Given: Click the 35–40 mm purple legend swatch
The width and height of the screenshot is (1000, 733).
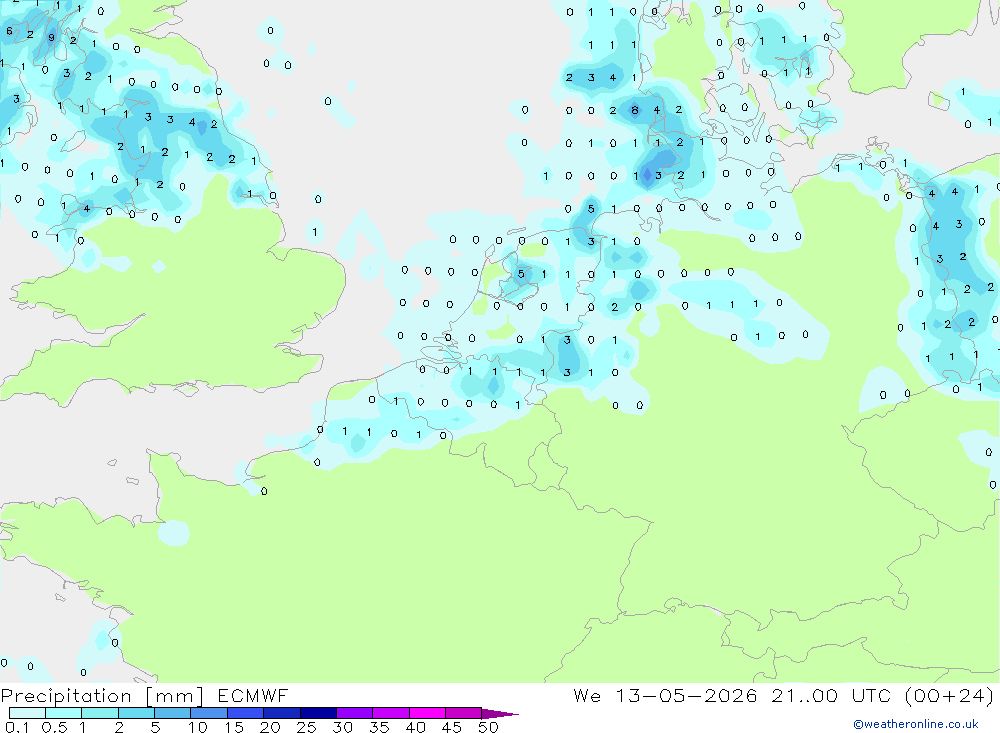Looking at the screenshot, I should click(390, 713).
